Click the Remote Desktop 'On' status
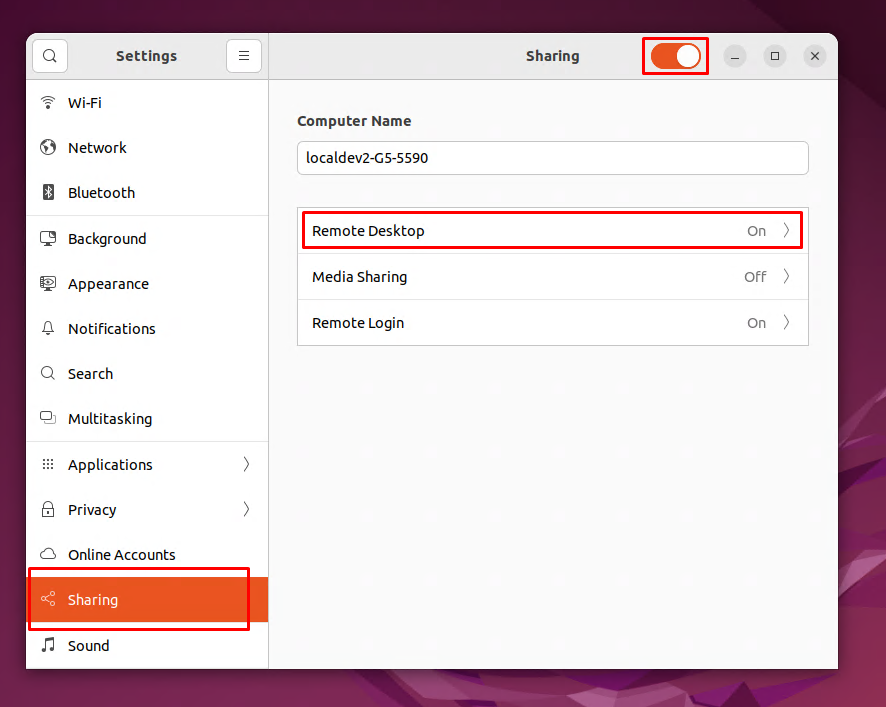Image resolution: width=886 pixels, height=707 pixels. [756, 231]
